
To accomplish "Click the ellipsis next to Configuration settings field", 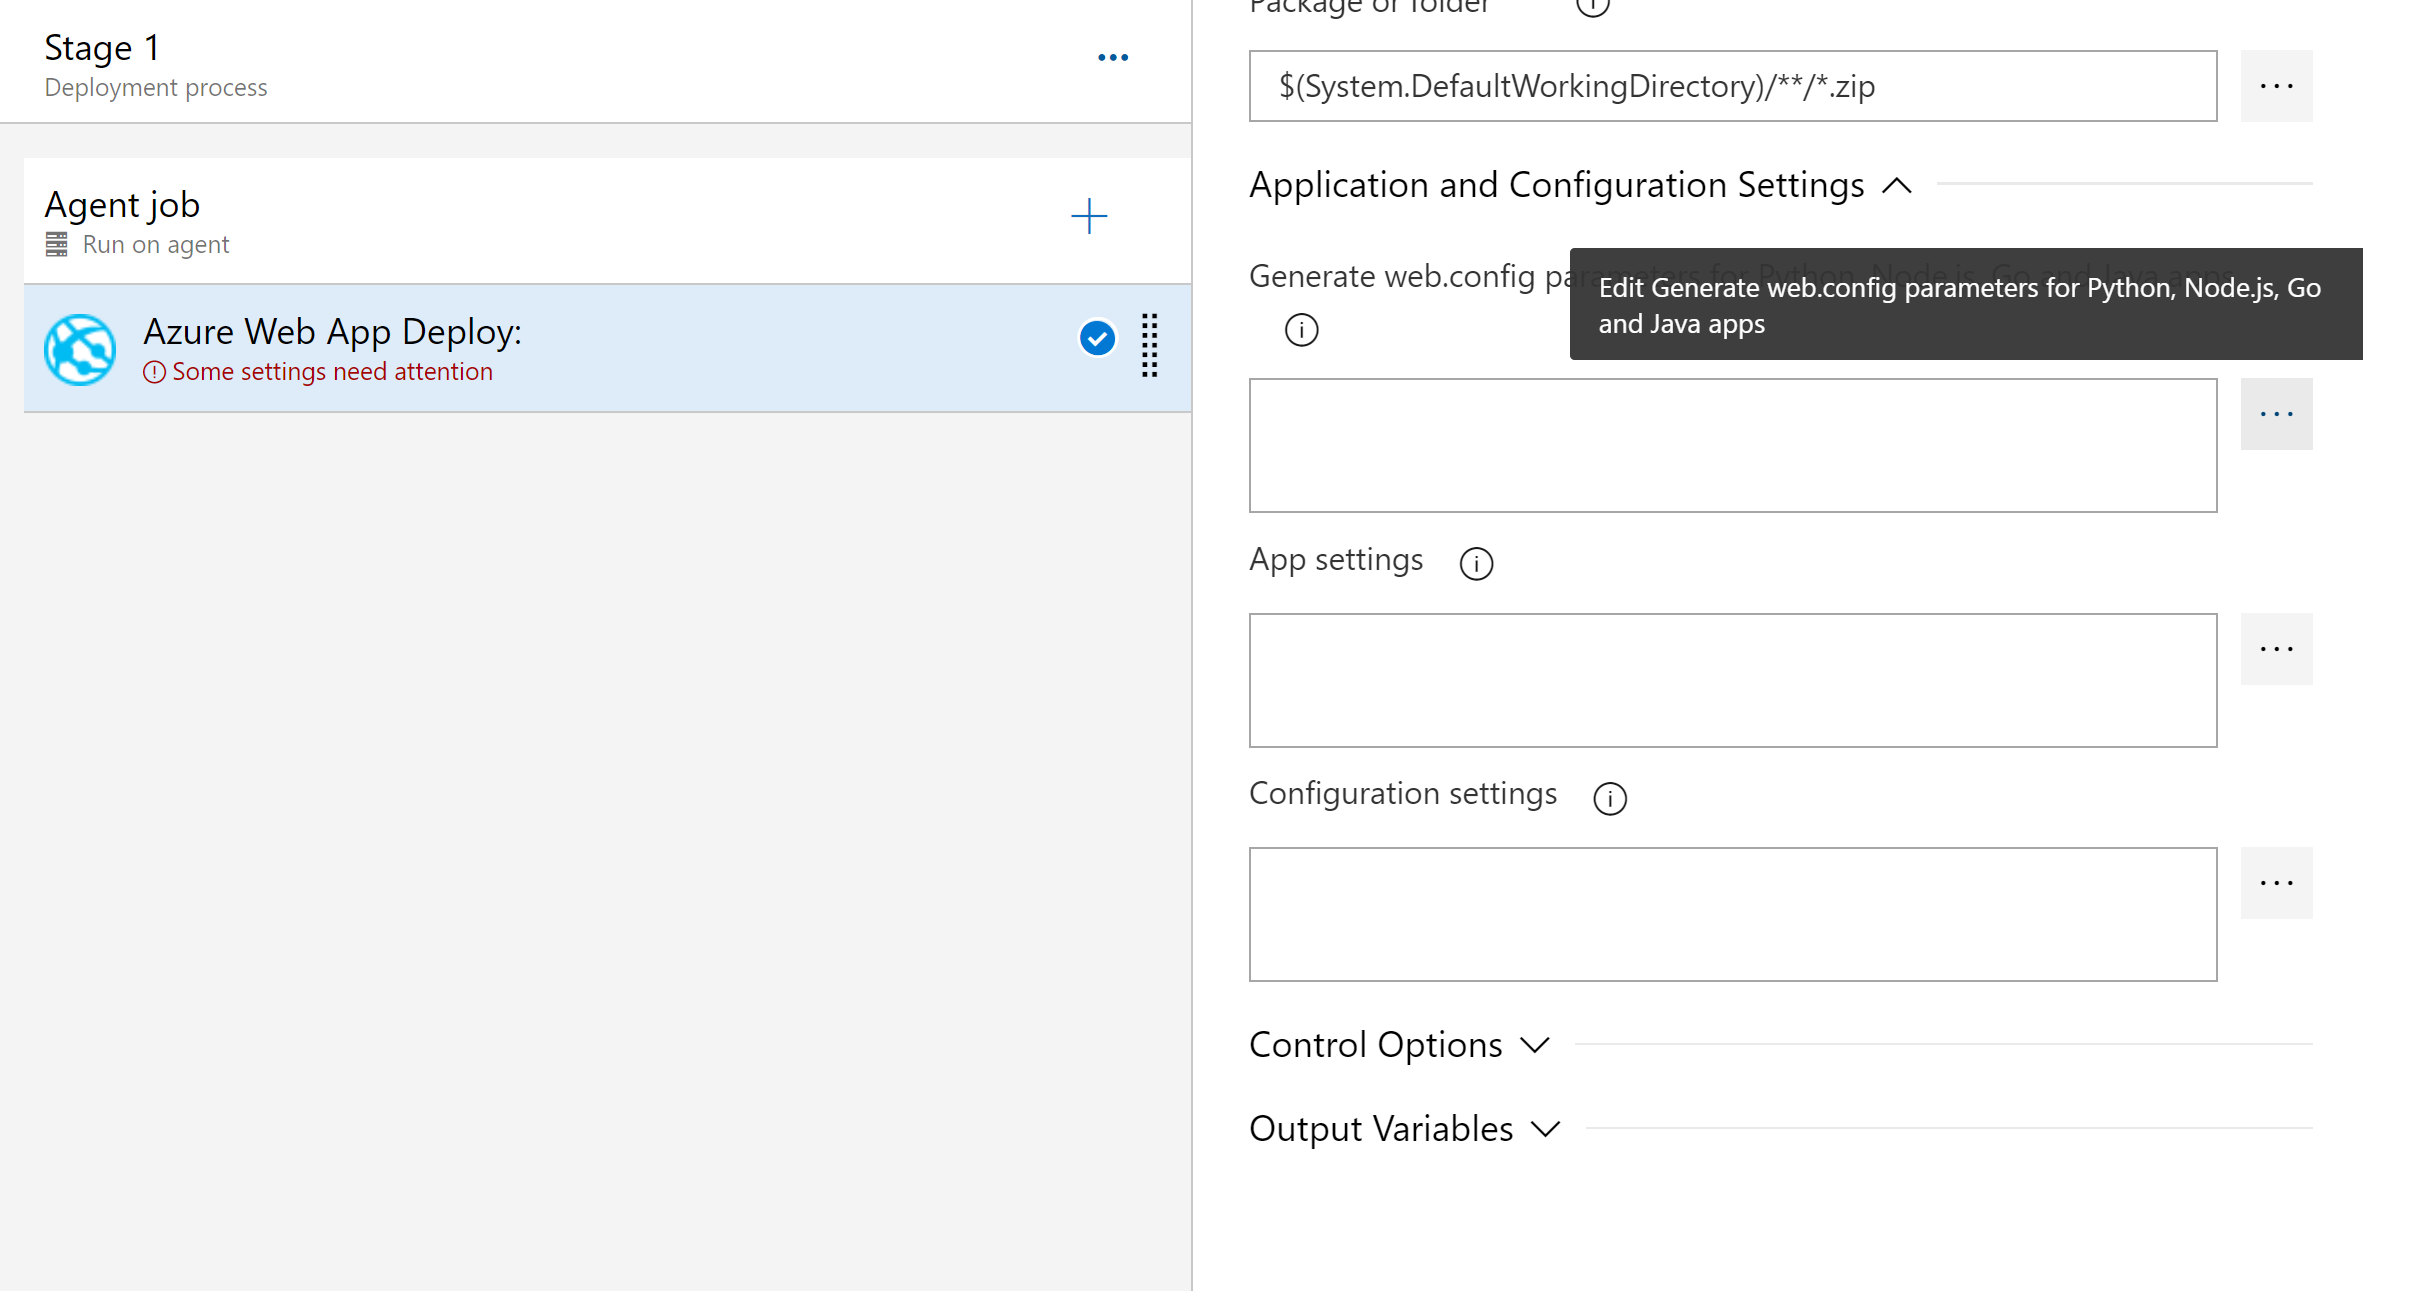I will click(2276, 884).
